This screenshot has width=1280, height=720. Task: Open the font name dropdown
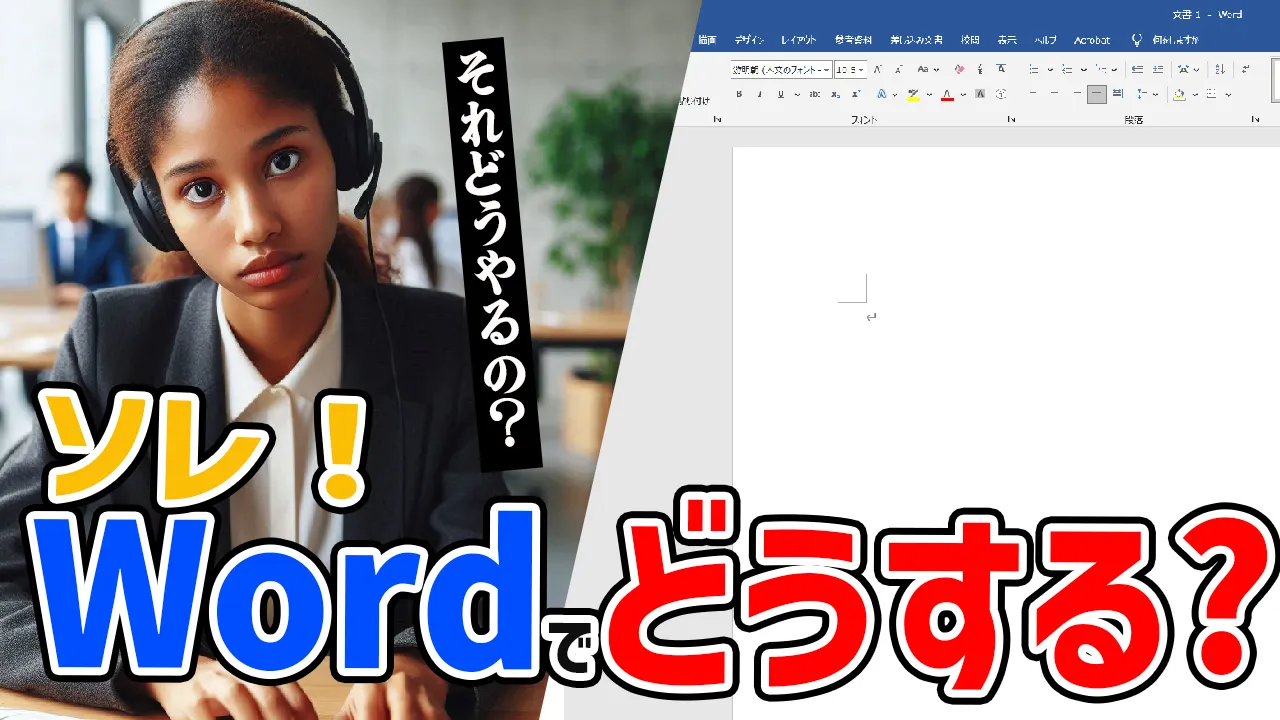click(826, 70)
